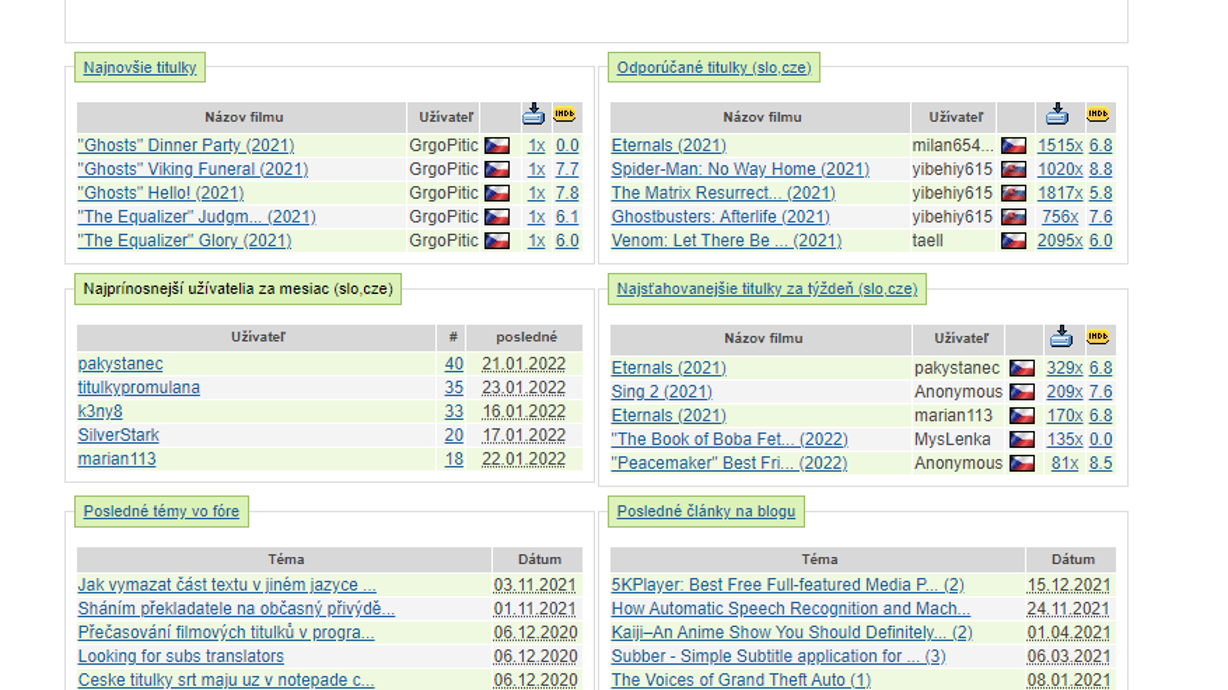Open "Looking for subs translators" forum topic
1228x690 pixels.
(x=181, y=656)
